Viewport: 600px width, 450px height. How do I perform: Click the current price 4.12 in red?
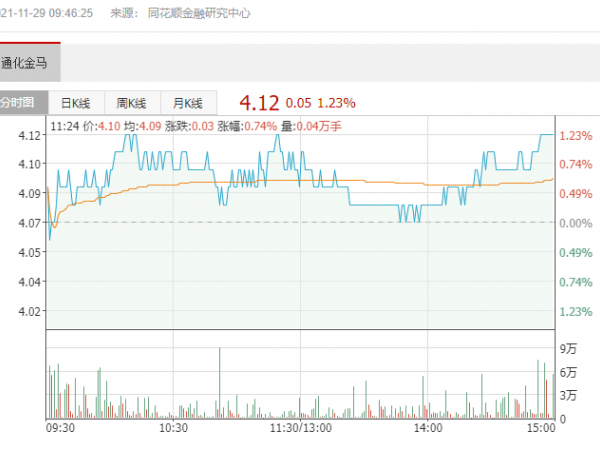click(257, 102)
